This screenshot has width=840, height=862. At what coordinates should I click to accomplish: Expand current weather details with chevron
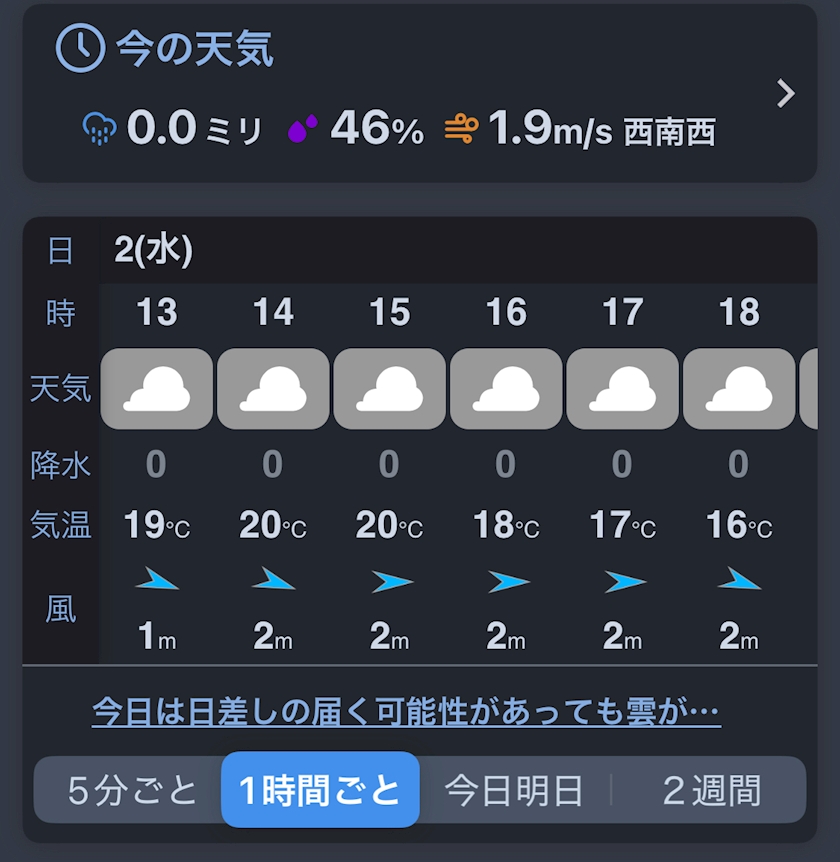tap(786, 94)
